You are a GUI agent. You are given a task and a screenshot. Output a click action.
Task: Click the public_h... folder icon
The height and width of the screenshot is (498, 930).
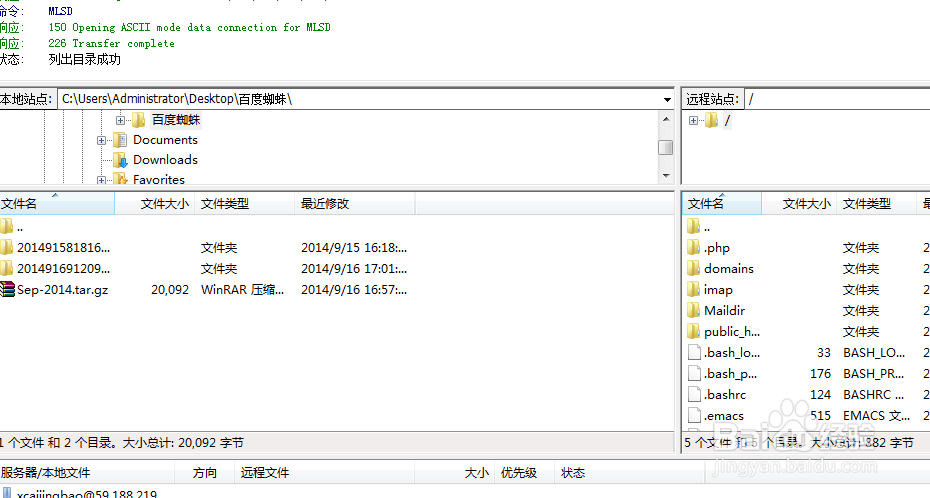click(x=694, y=331)
